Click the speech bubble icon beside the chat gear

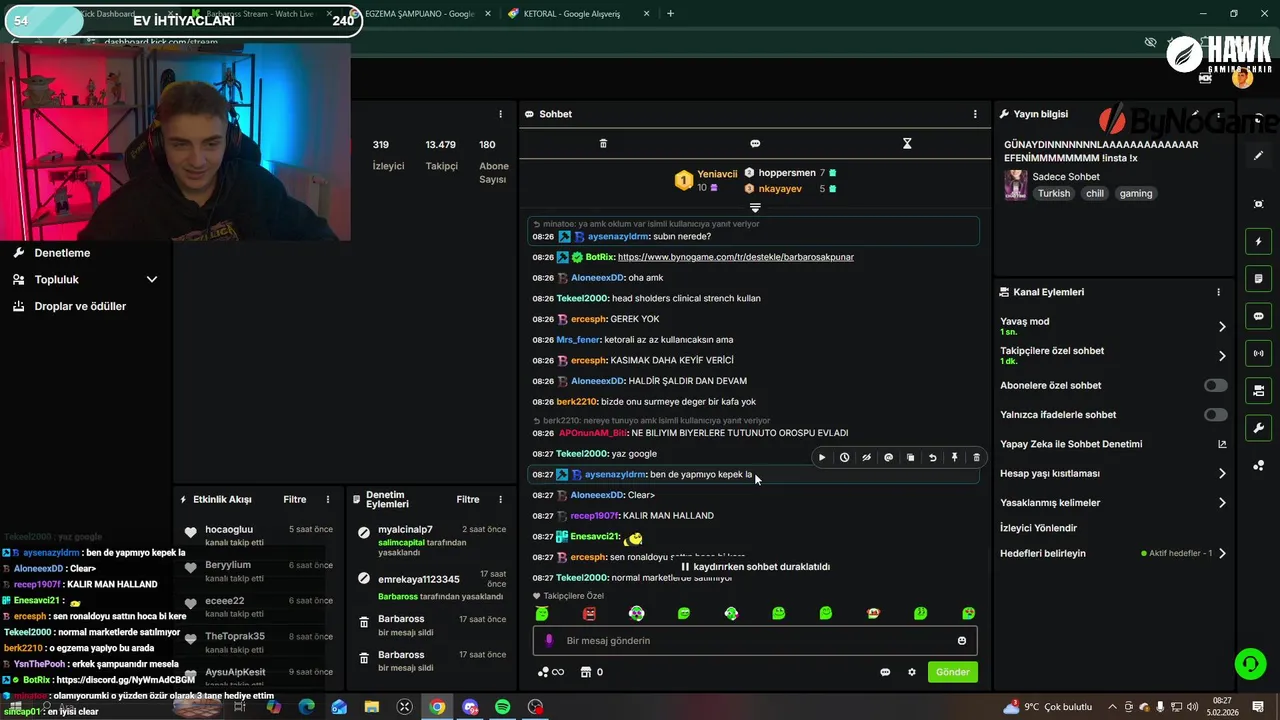click(x=885, y=672)
